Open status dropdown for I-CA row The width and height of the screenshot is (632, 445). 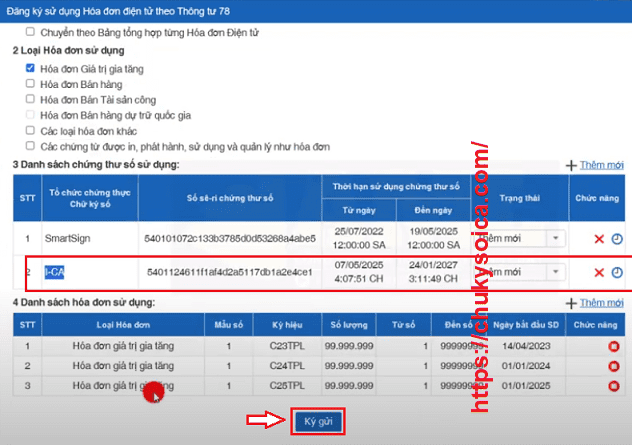[555, 272]
